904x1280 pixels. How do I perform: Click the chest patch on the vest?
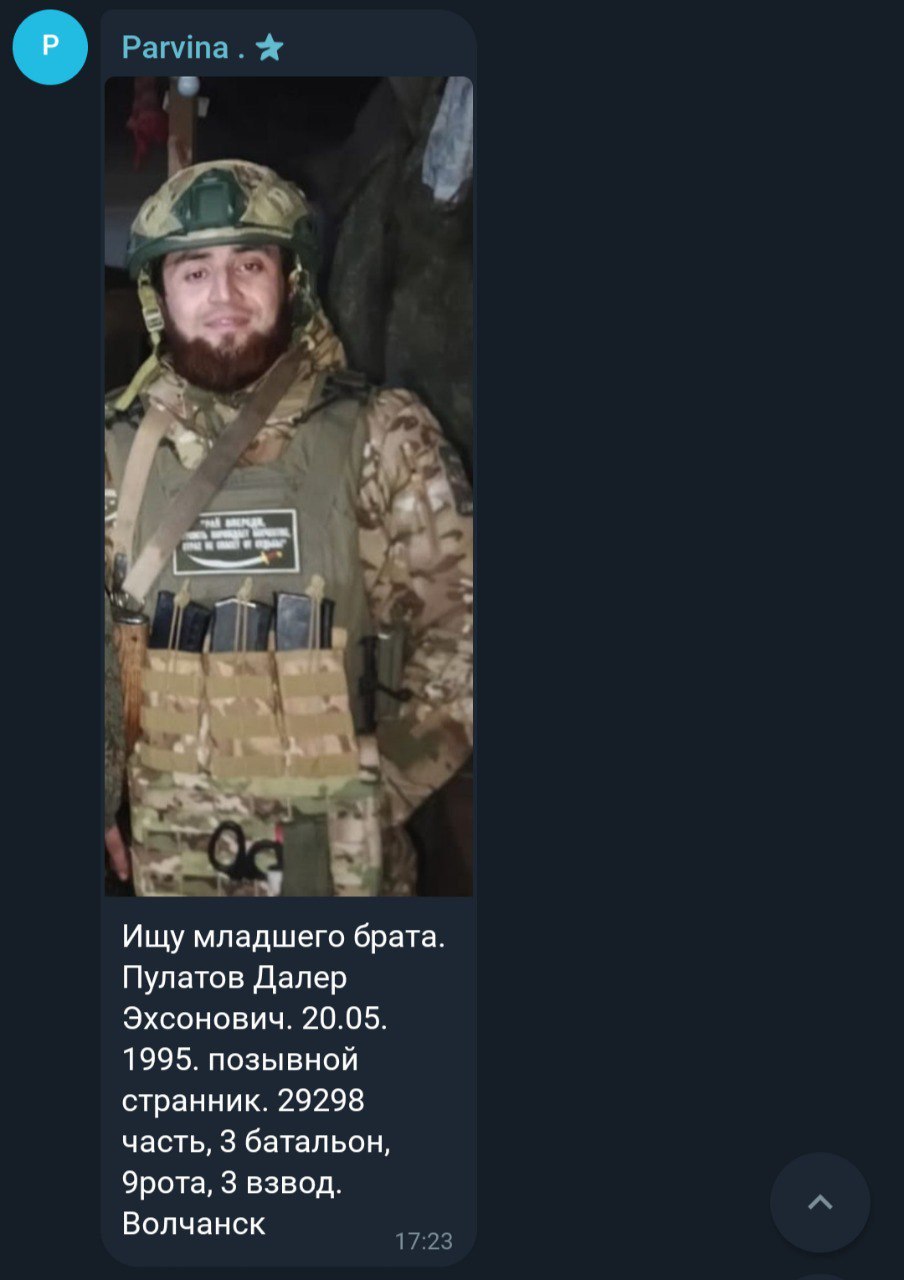click(235, 541)
